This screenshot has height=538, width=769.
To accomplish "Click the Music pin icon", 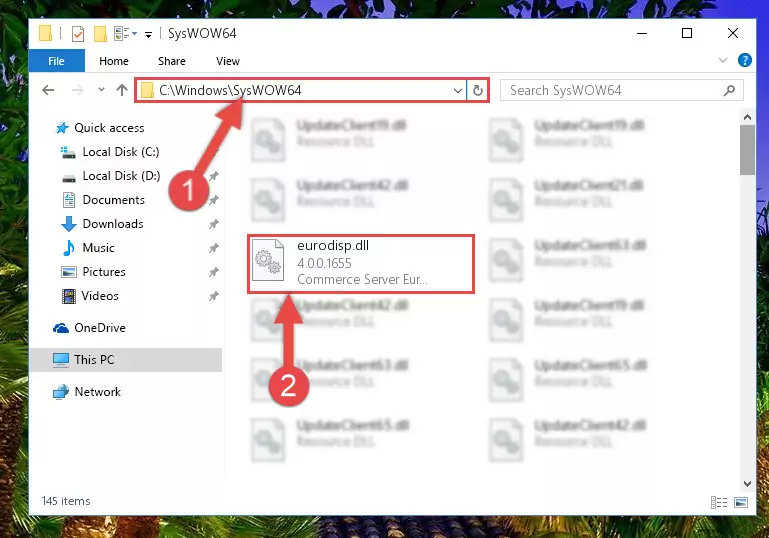I will click(x=213, y=248).
